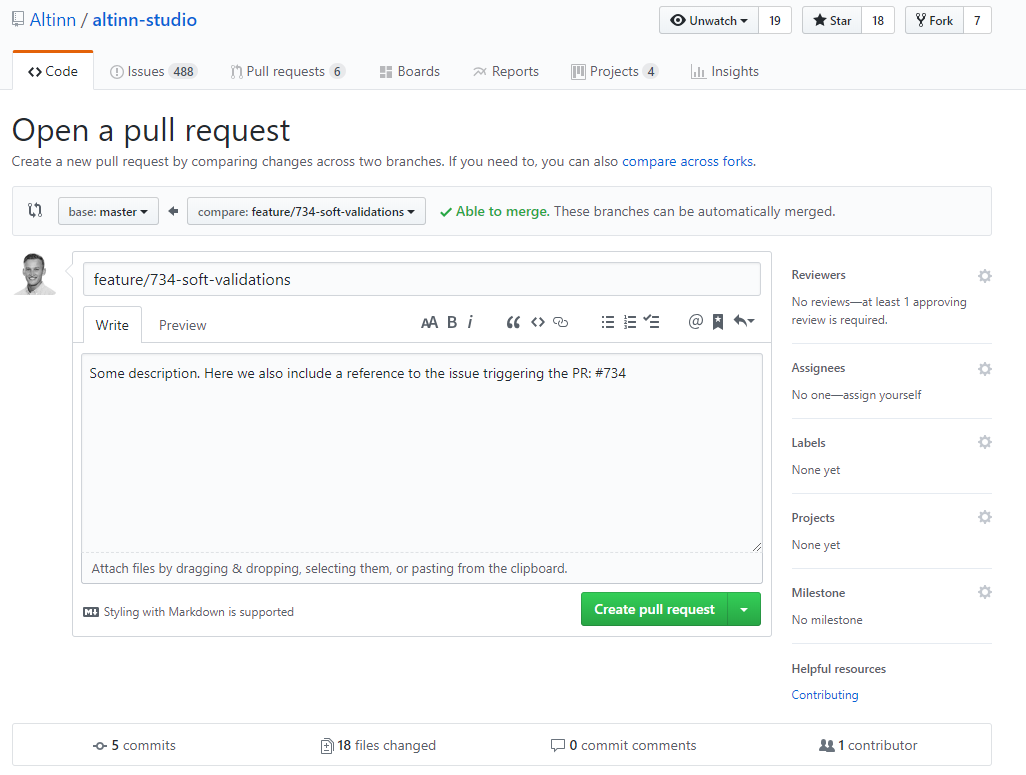Add a bulleted list from the toolbar
Screen dimensions: 1026x775
[607, 322]
